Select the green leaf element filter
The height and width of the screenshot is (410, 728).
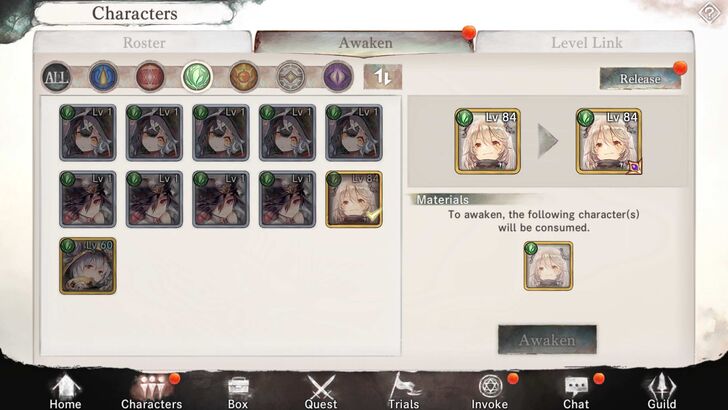(x=197, y=77)
